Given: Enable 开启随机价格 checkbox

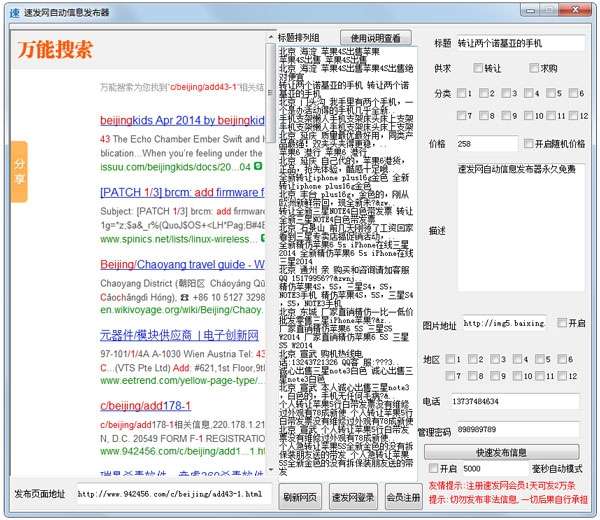Looking at the screenshot, I should [x=528, y=143].
